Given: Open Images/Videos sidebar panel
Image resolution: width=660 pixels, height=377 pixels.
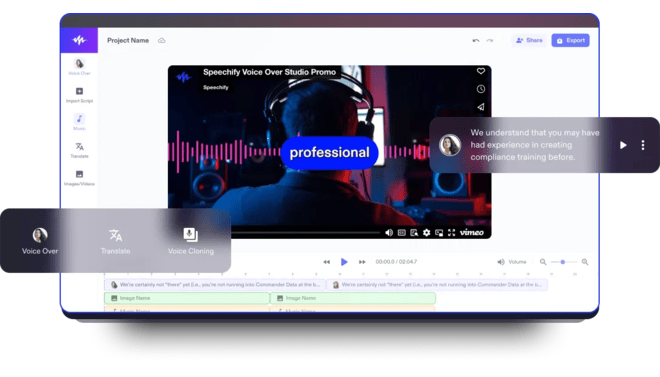Looking at the screenshot, I should 79,178.
